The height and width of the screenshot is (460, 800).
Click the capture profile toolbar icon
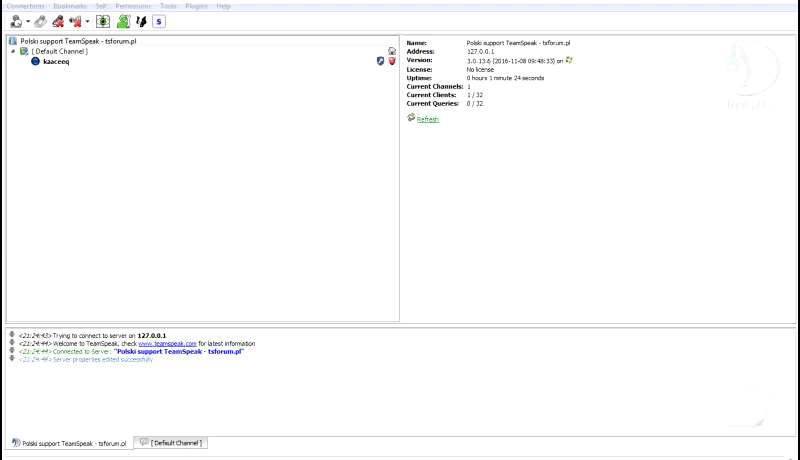click(41, 21)
